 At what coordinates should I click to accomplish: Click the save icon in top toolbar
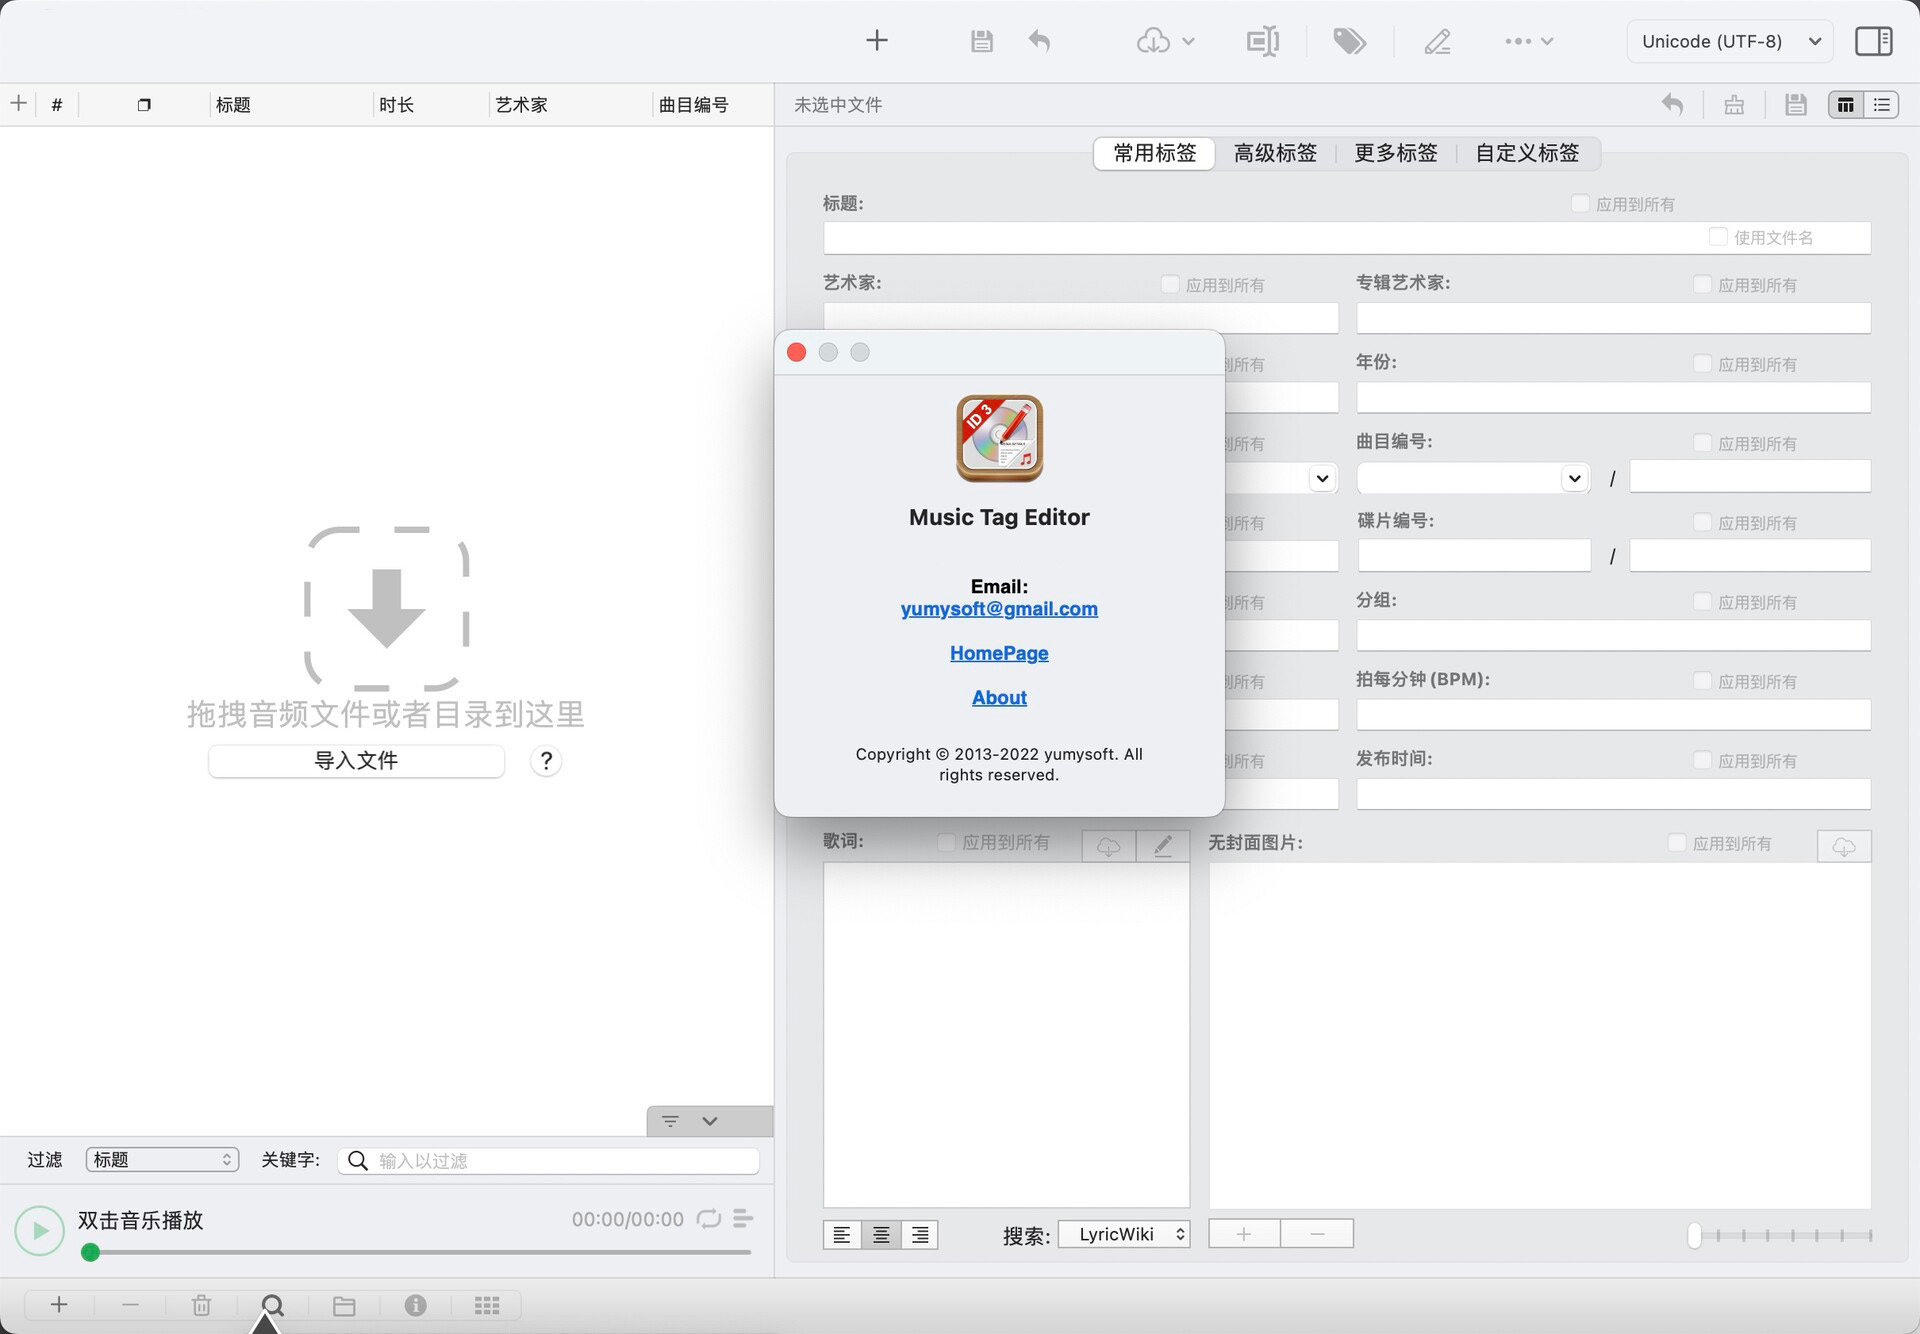click(x=982, y=41)
